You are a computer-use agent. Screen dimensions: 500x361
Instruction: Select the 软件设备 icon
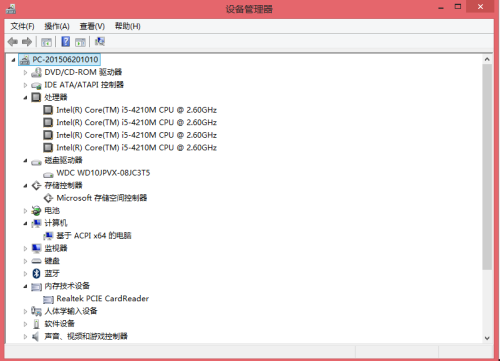pyautogui.click(x=36, y=324)
